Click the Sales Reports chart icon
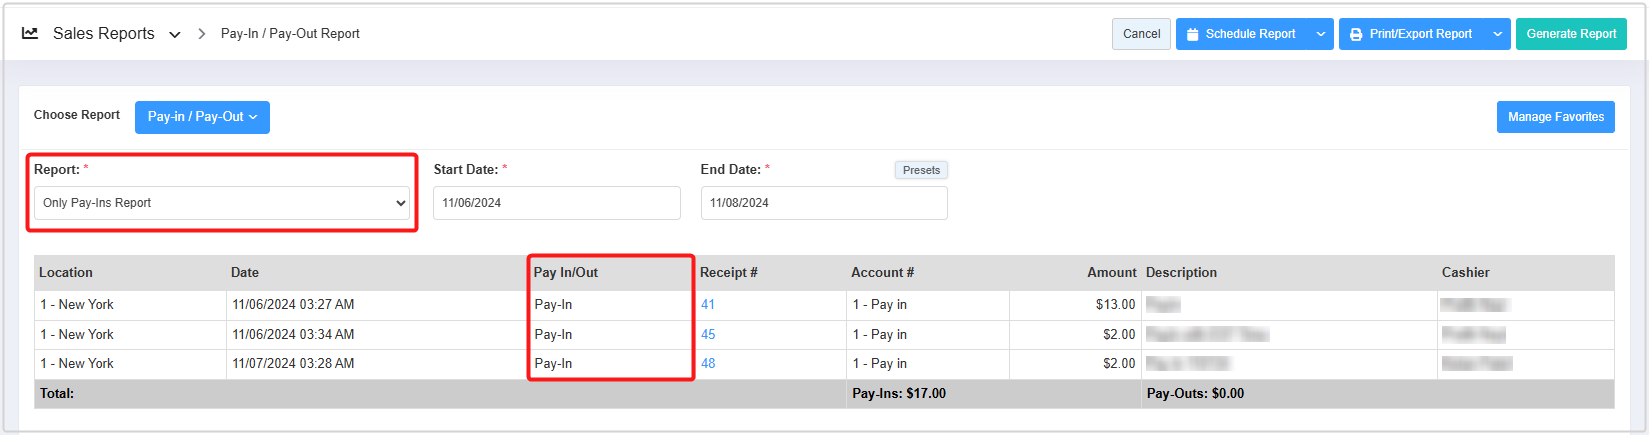1649x435 pixels. pyautogui.click(x=30, y=33)
